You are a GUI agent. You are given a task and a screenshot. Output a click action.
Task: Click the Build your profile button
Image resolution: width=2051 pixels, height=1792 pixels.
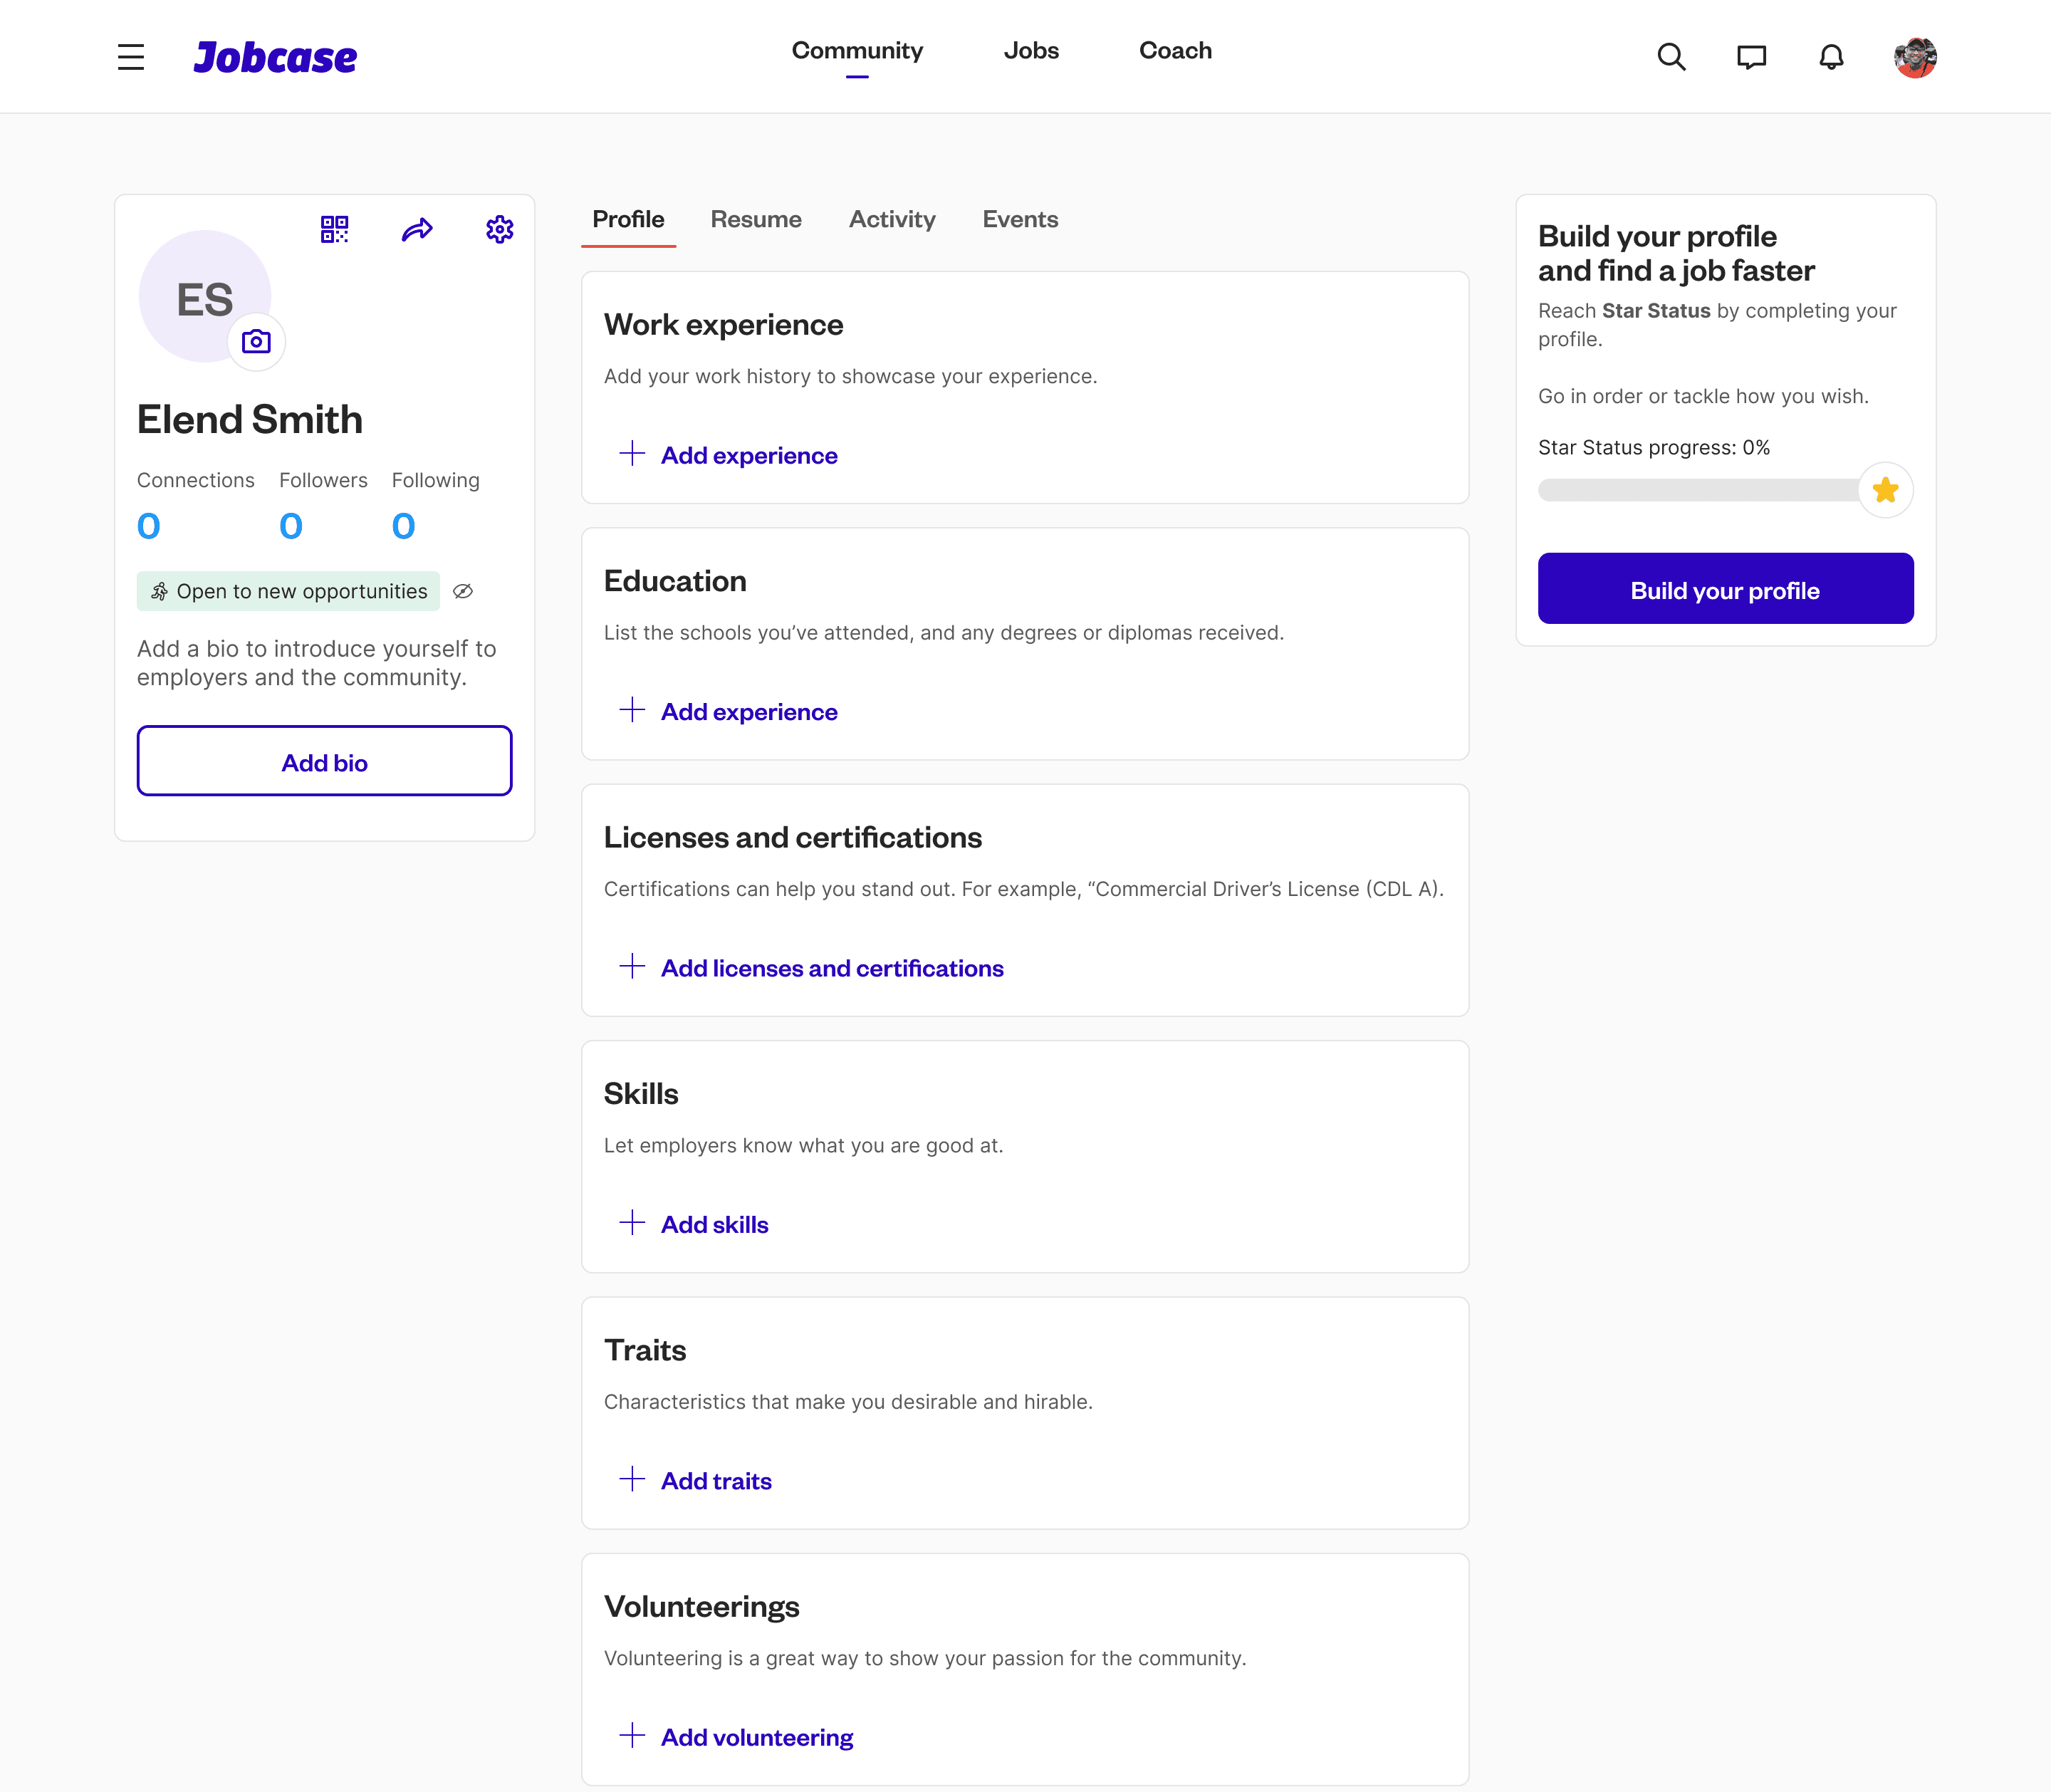(1725, 588)
